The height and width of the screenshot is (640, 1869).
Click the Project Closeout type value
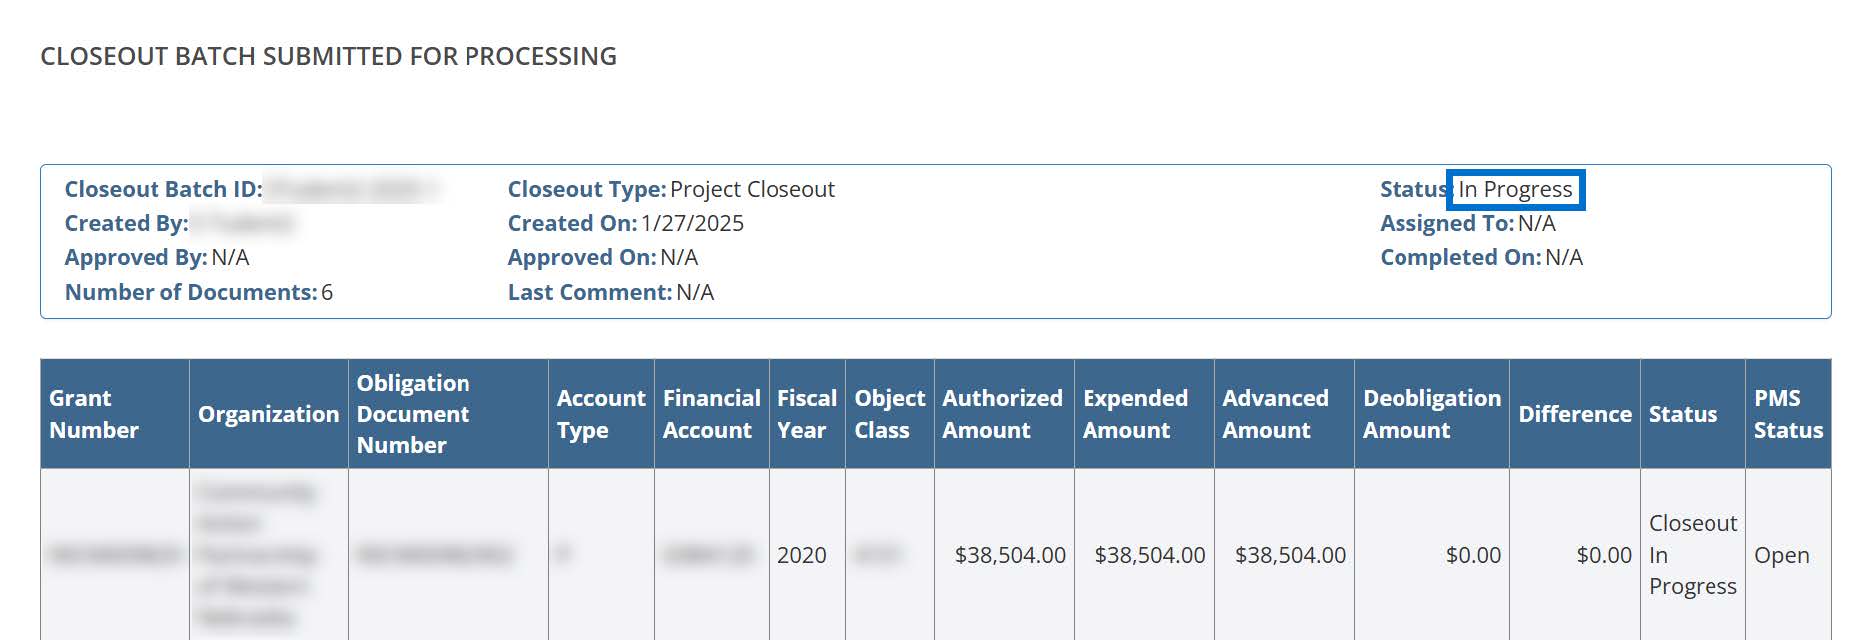click(752, 190)
